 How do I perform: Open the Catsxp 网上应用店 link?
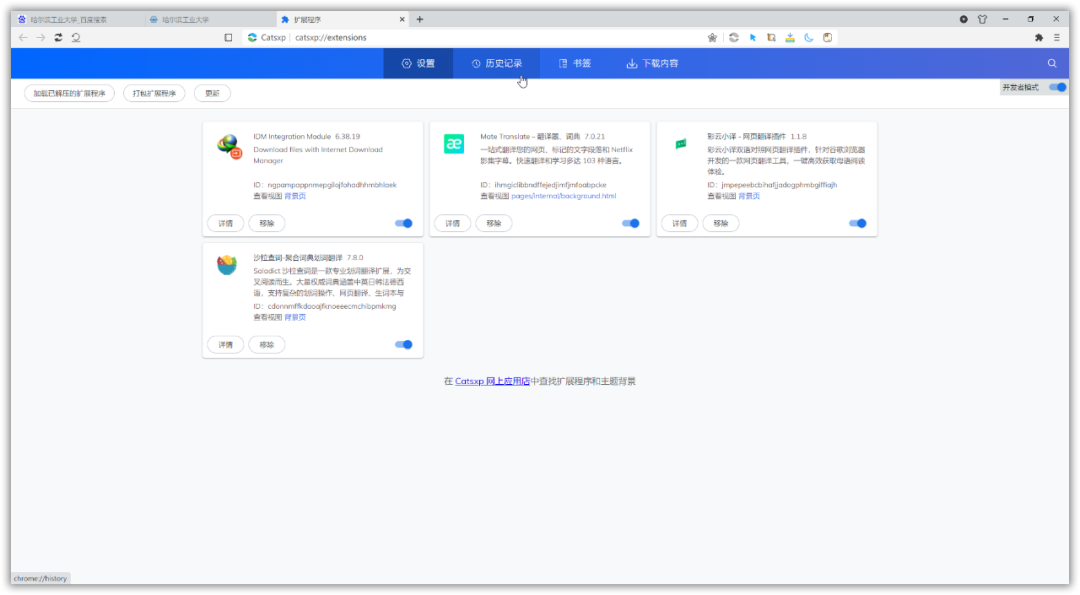click(492, 381)
